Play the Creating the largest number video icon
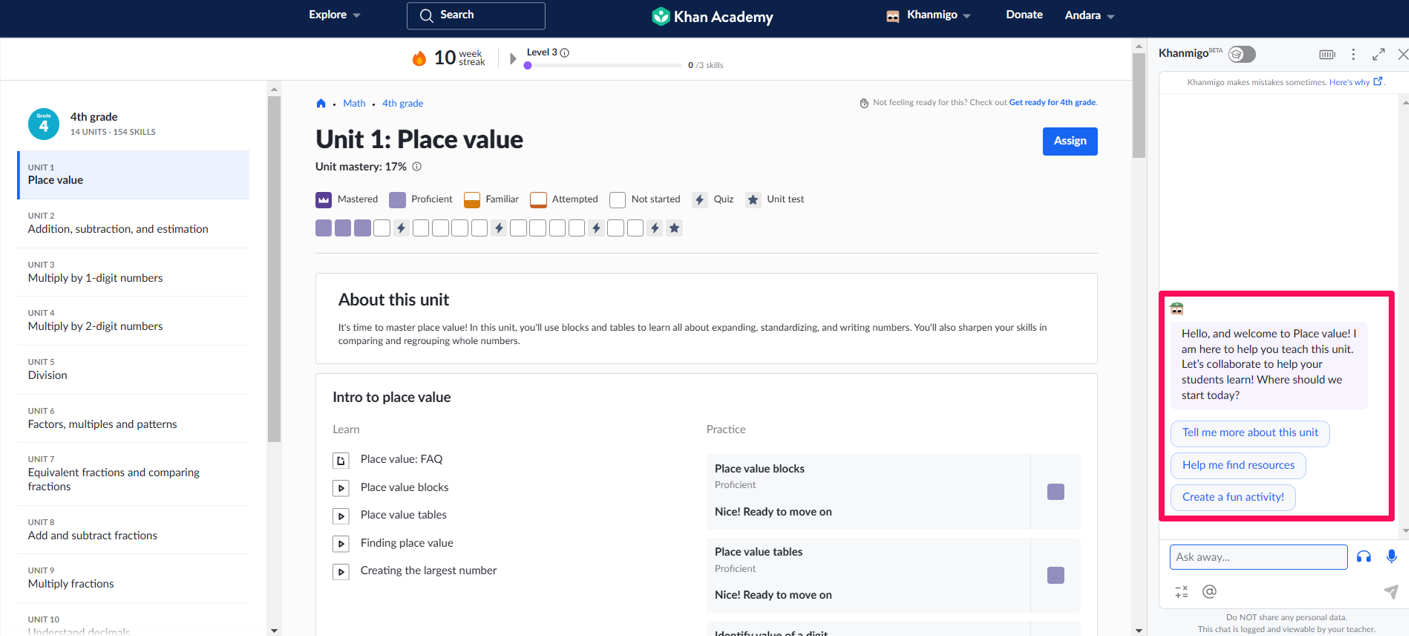This screenshot has width=1409, height=636. pos(341,572)
